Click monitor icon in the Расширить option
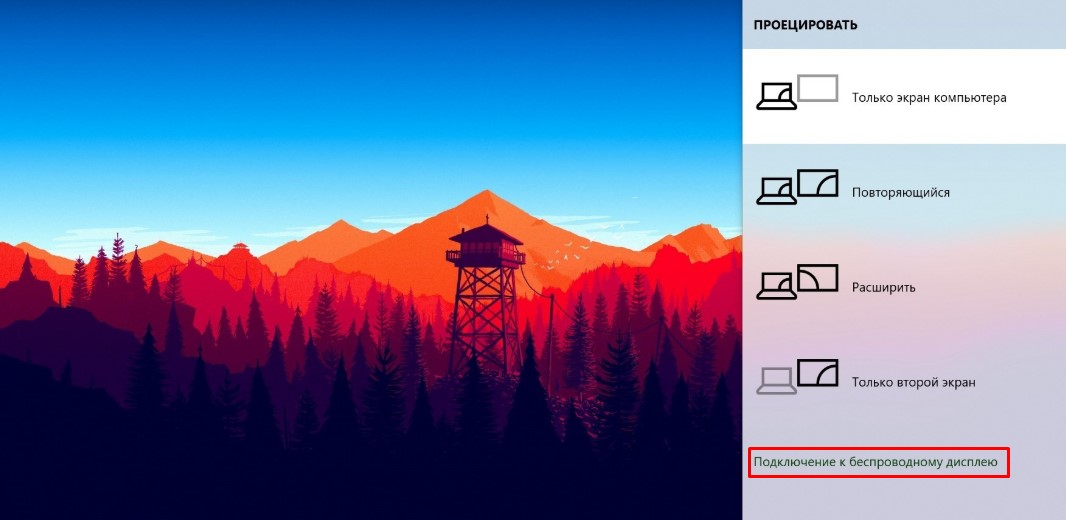This screenshot has width=1066, height=520. (817, 278)
